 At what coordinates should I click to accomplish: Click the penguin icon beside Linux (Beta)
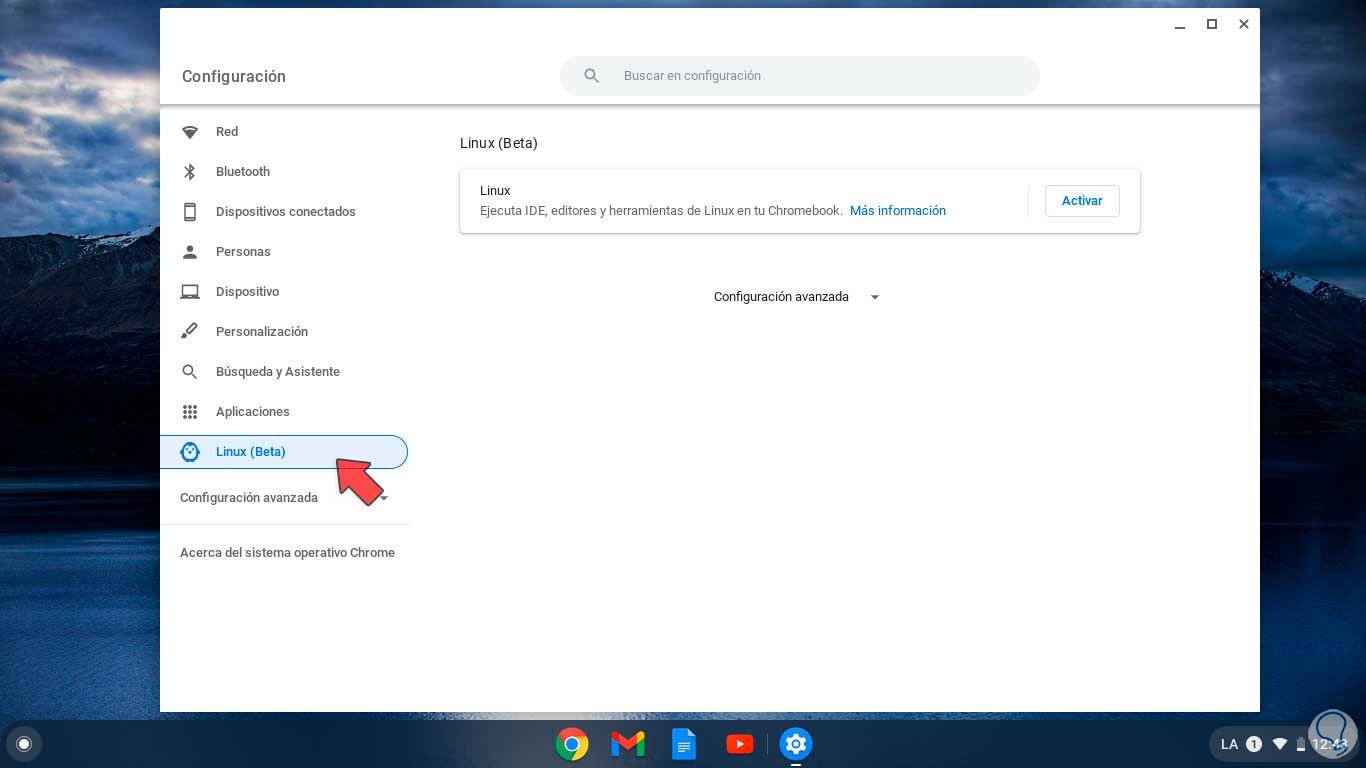pyautogui.click(x=190, y=452)
